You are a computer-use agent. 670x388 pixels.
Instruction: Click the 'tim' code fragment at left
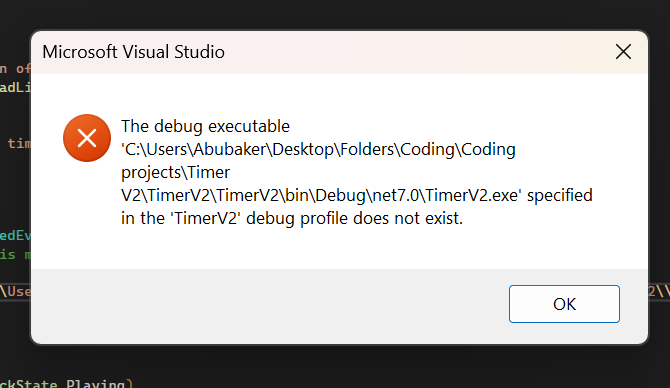tap(19, 143)
